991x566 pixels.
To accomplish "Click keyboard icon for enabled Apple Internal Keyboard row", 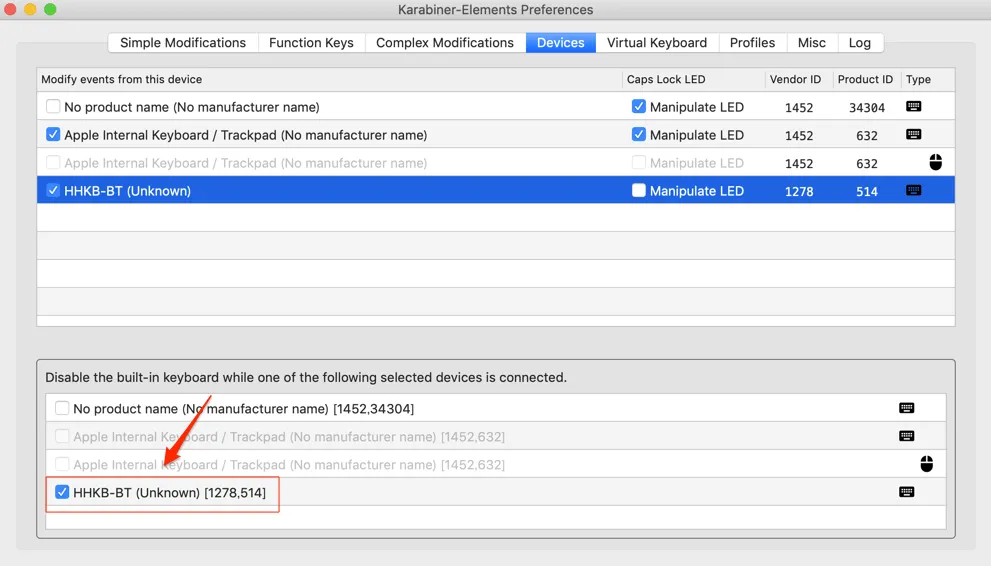I will coord(913,134).
